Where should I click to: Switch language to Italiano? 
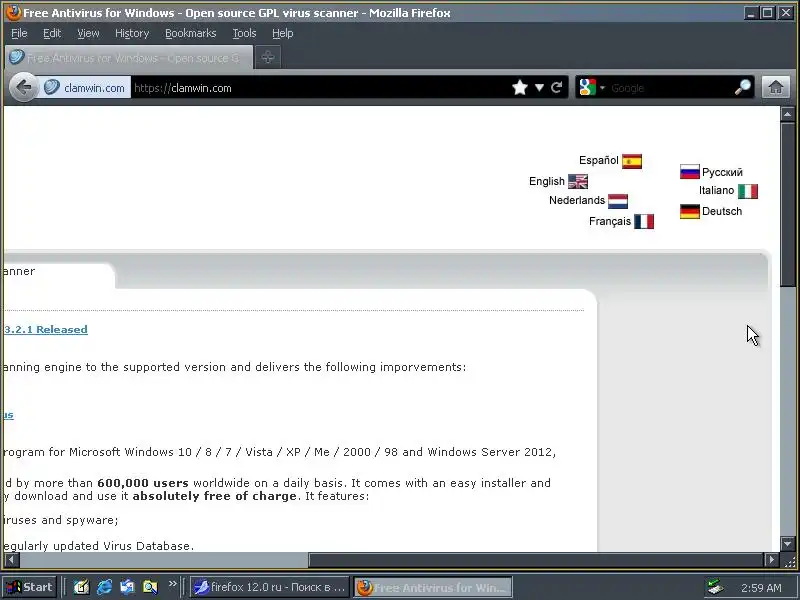click(x=716, y=190)
